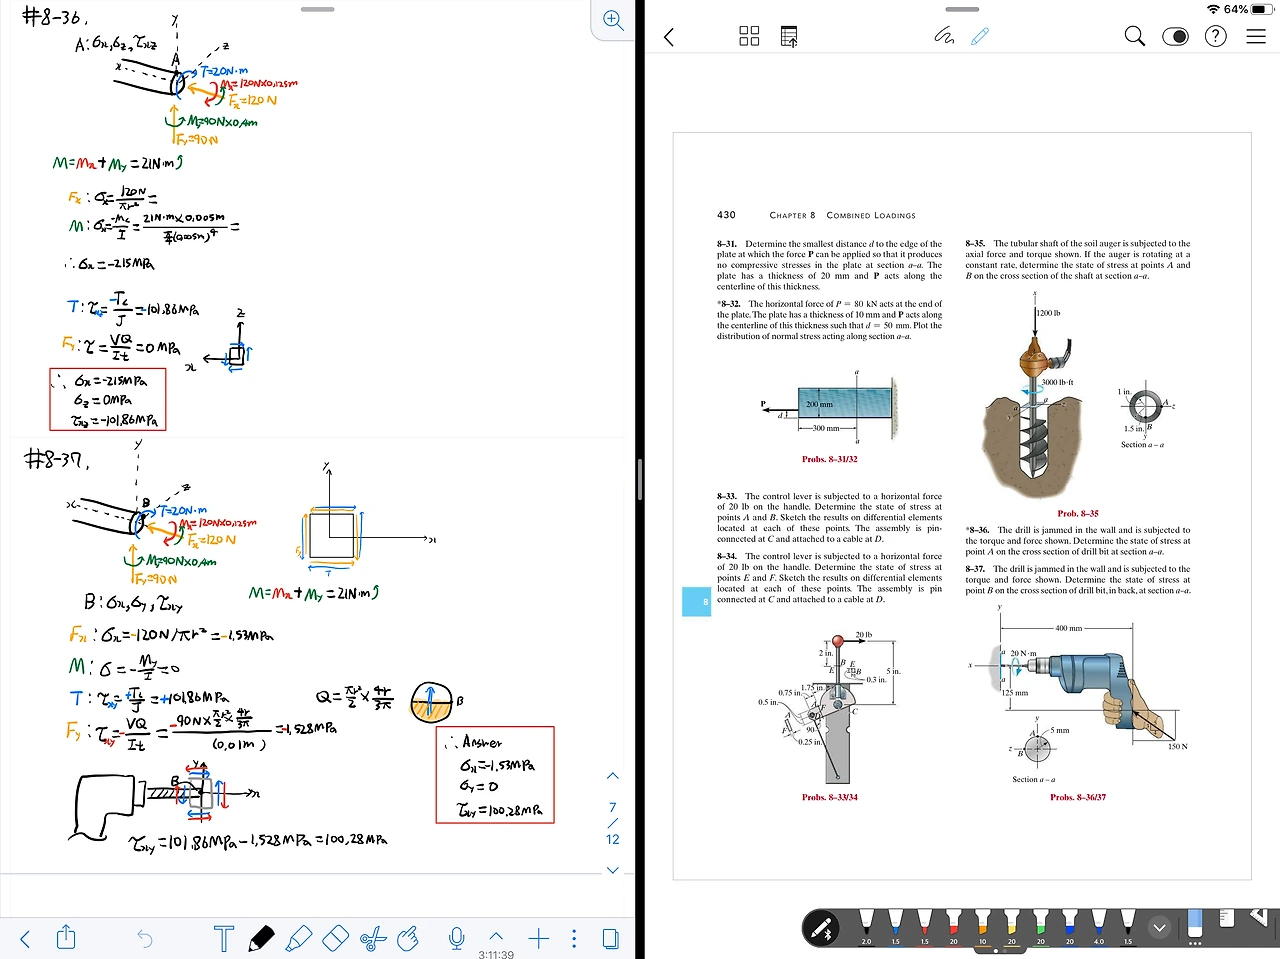
Task: Open the page overview icon in notes app
Action: pyautogui.click(x=610, y=938)
